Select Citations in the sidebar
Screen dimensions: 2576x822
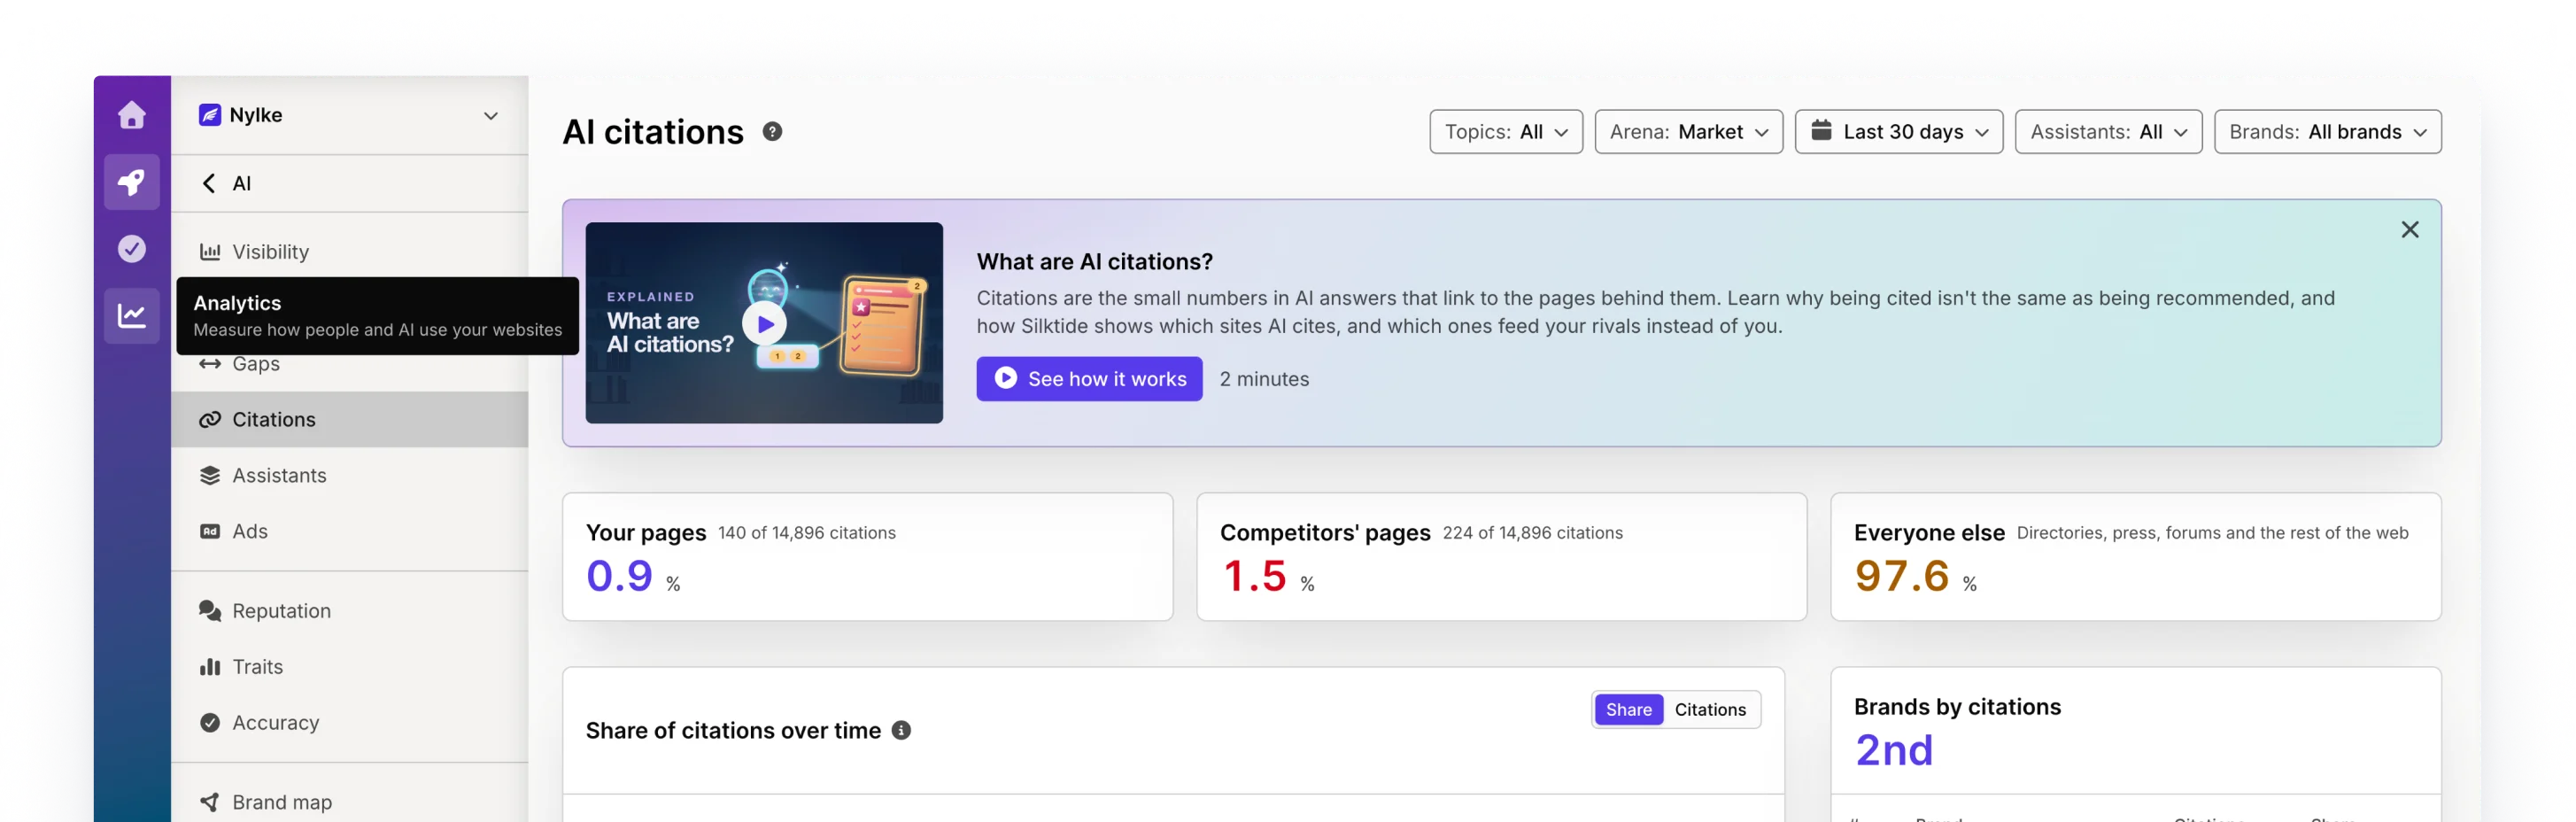pyautogui.click(x=349, y=420)
